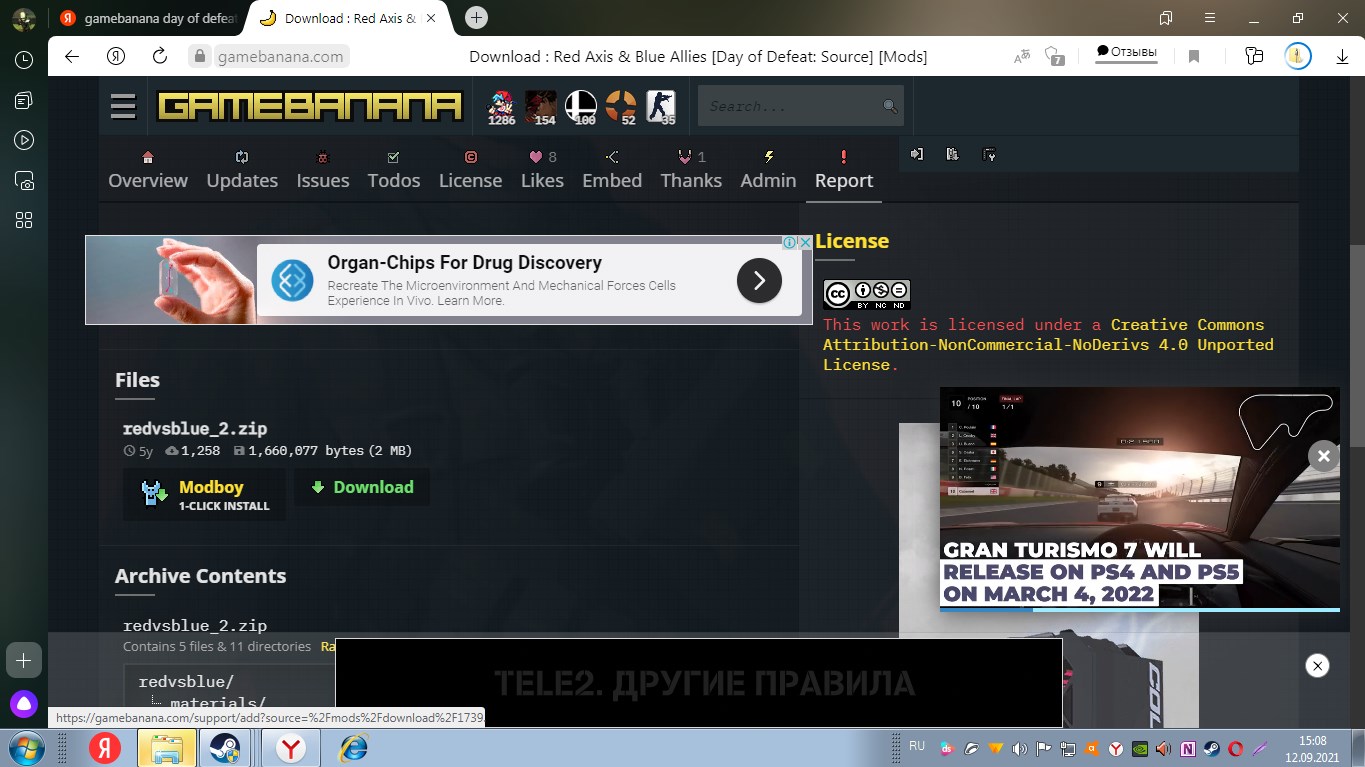1365x767 pixels.
Task: Click the login arrow icon beside Report
Action: (x=917, y=154)
